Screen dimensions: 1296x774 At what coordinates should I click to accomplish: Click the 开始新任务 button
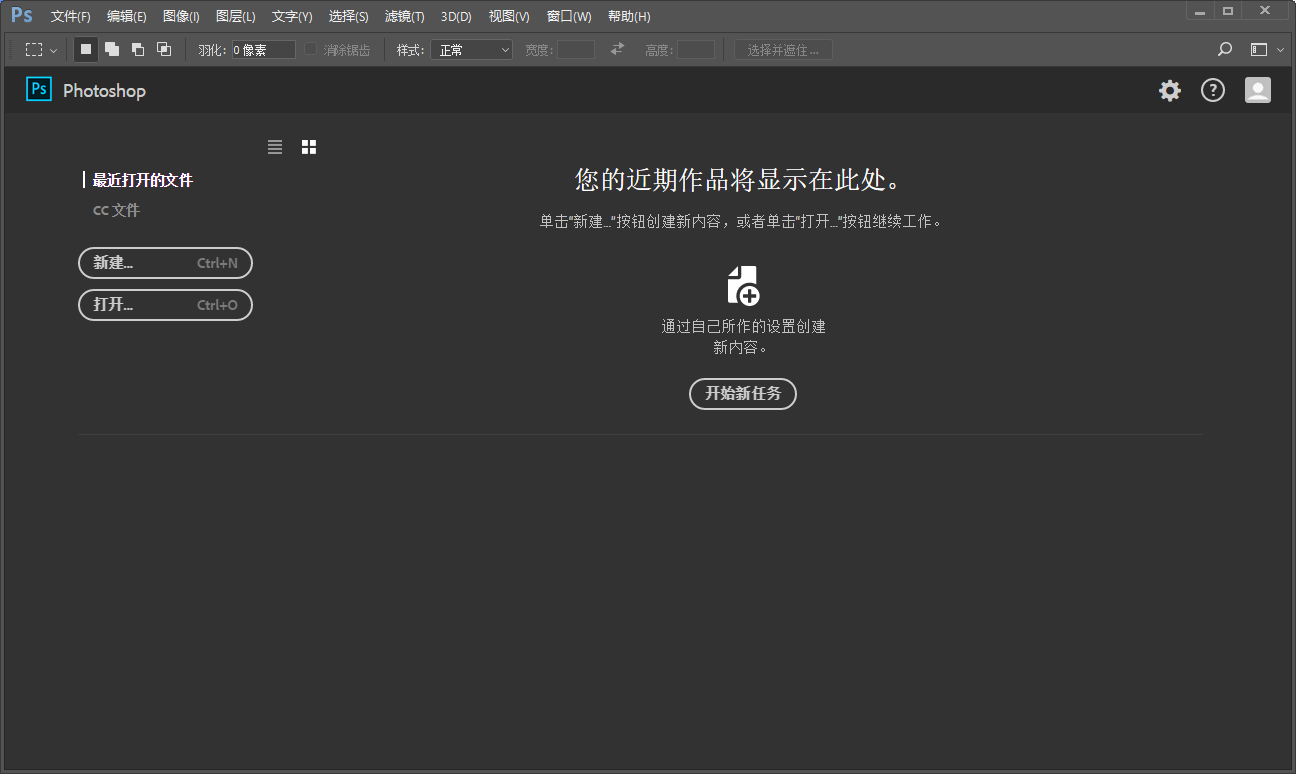743,393
